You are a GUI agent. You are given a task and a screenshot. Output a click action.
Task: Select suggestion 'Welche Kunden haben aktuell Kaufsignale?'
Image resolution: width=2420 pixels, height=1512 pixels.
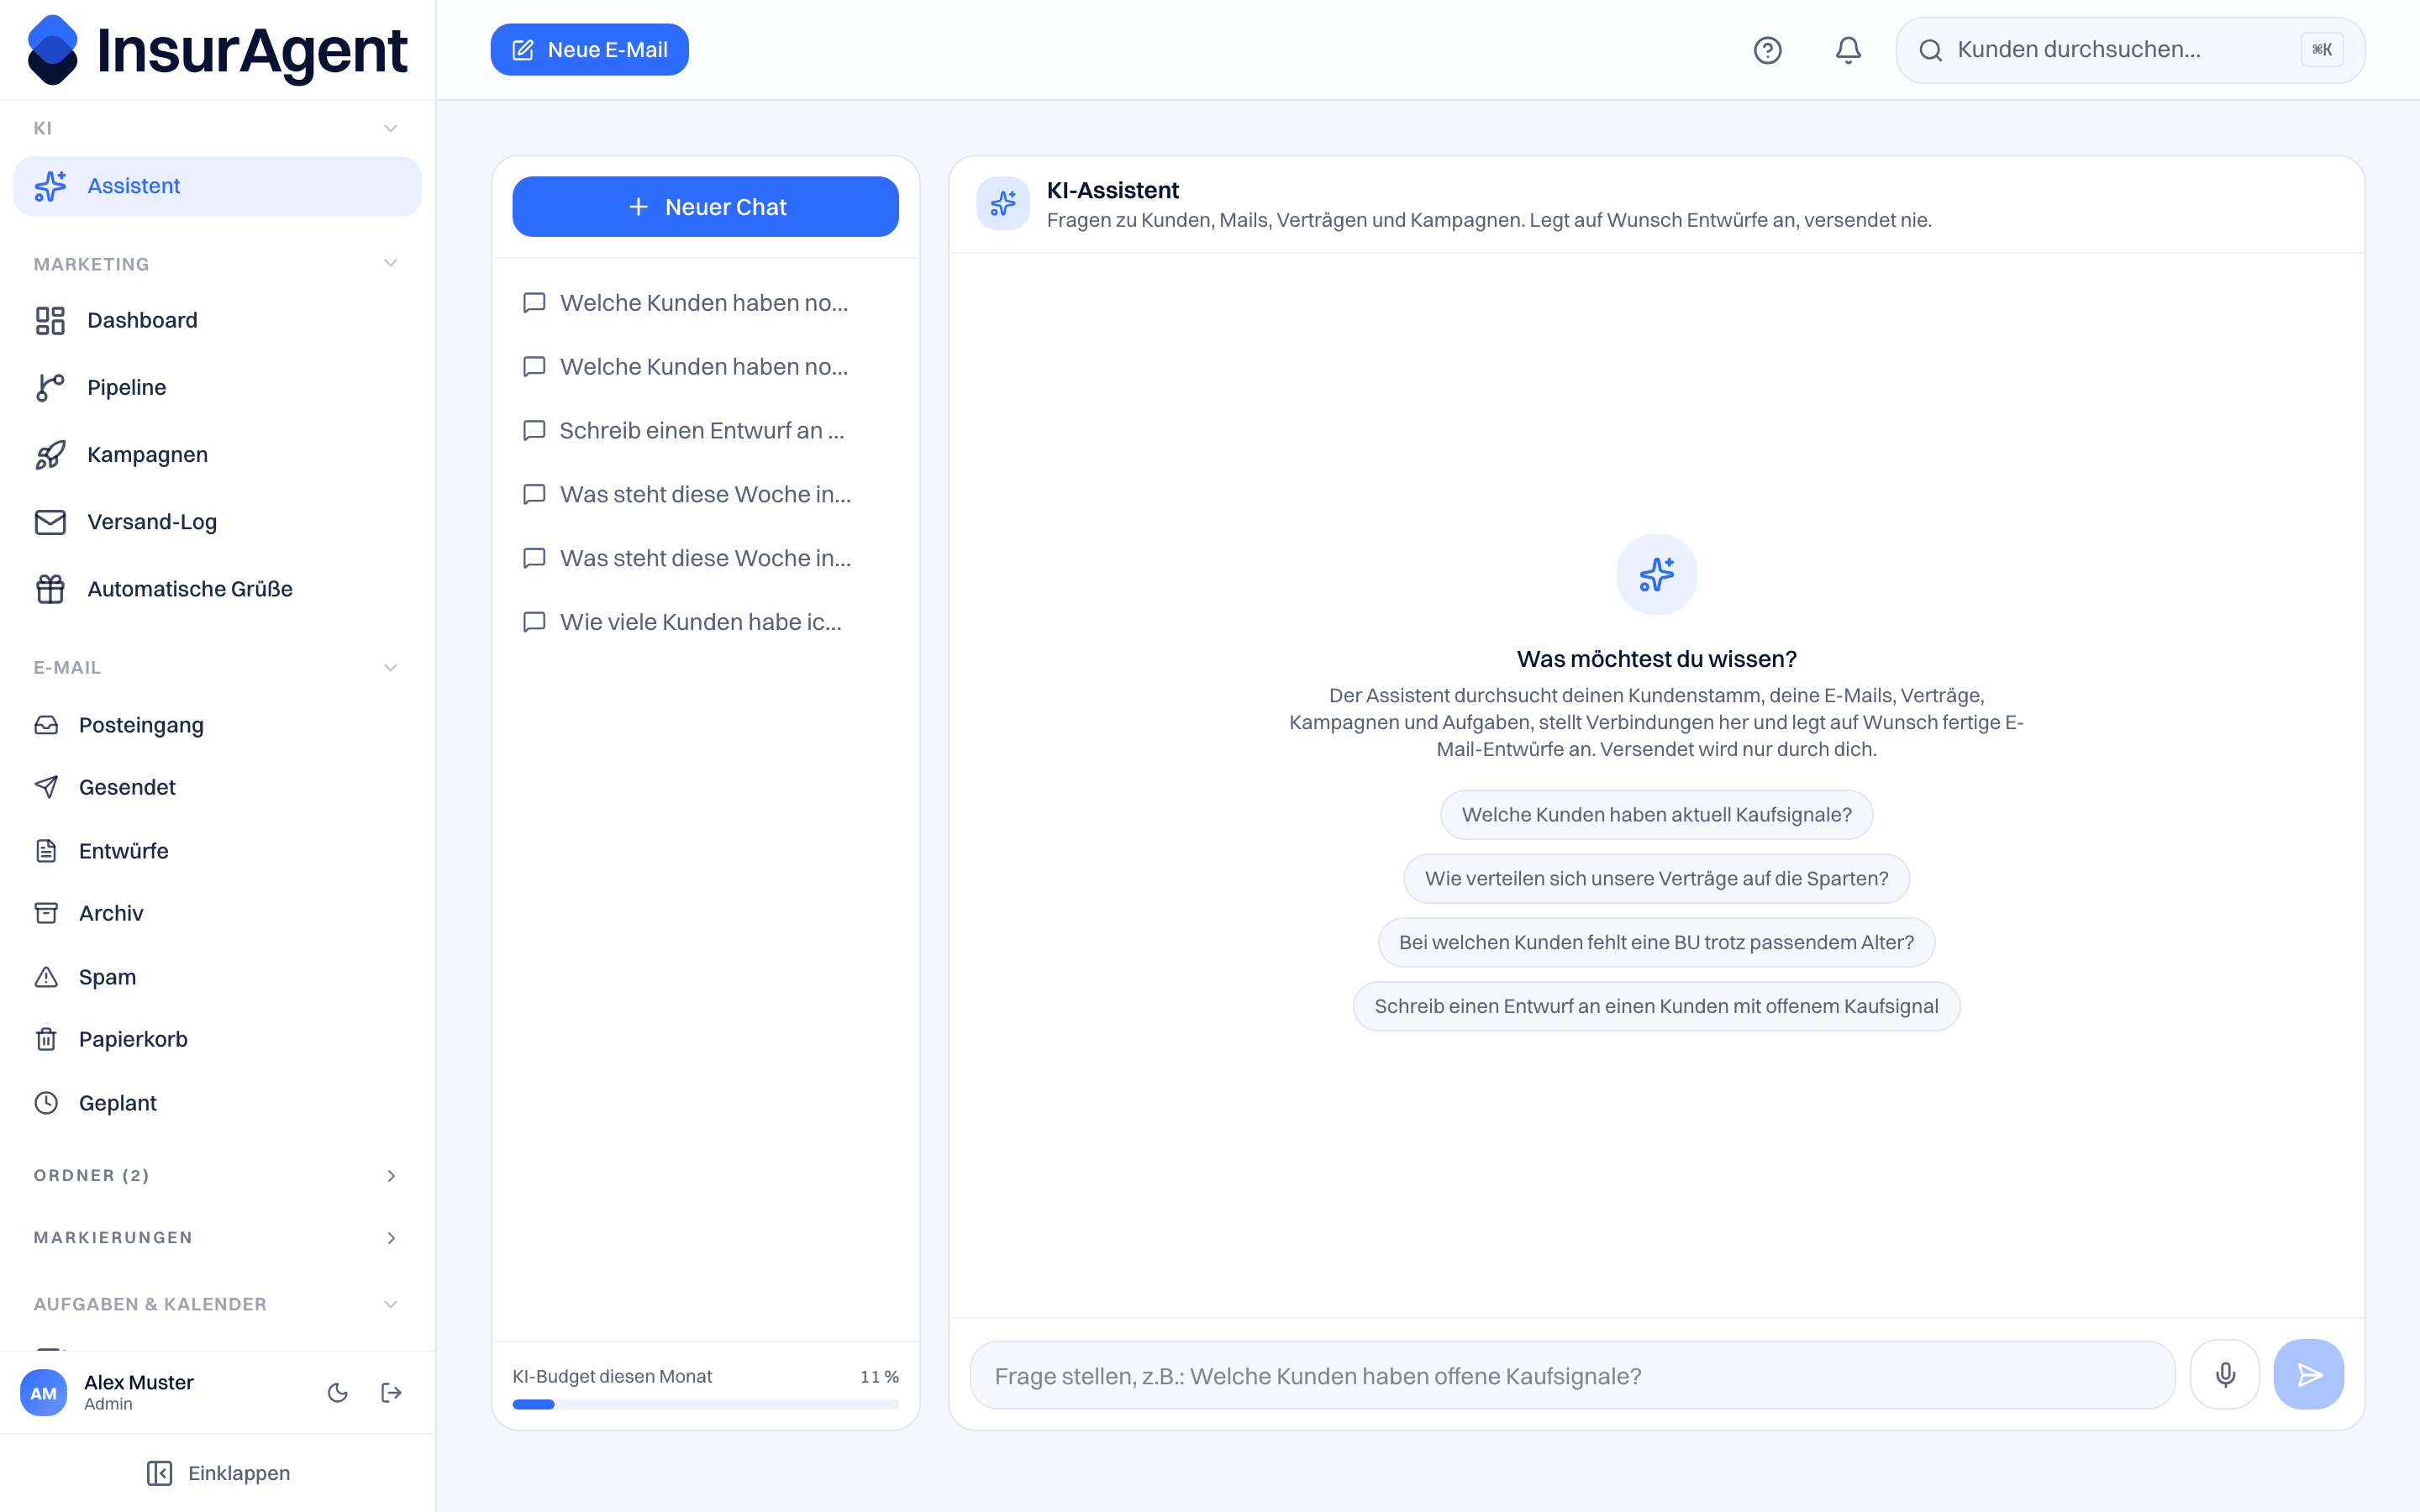[x=1656, y=815]
